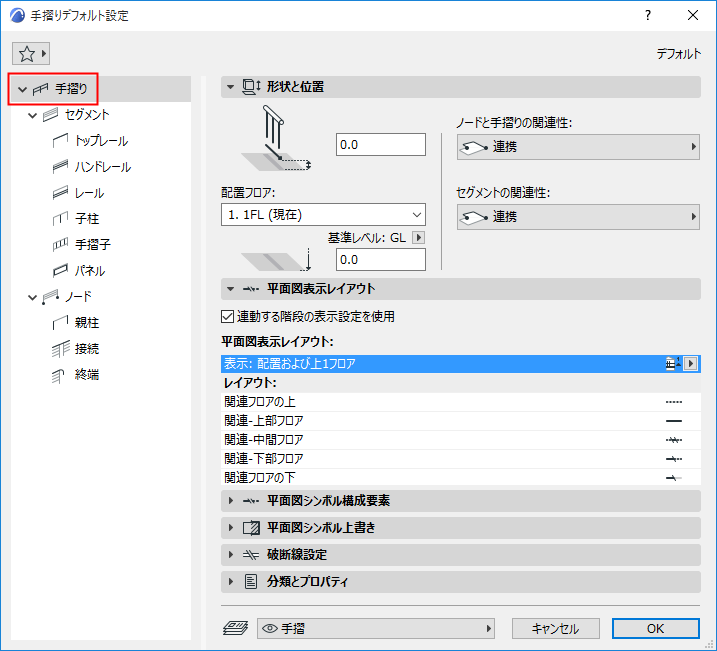Click the 手摺子 baluster icon
The height and width of the screenshot is (651, 717).
(60, 245)
